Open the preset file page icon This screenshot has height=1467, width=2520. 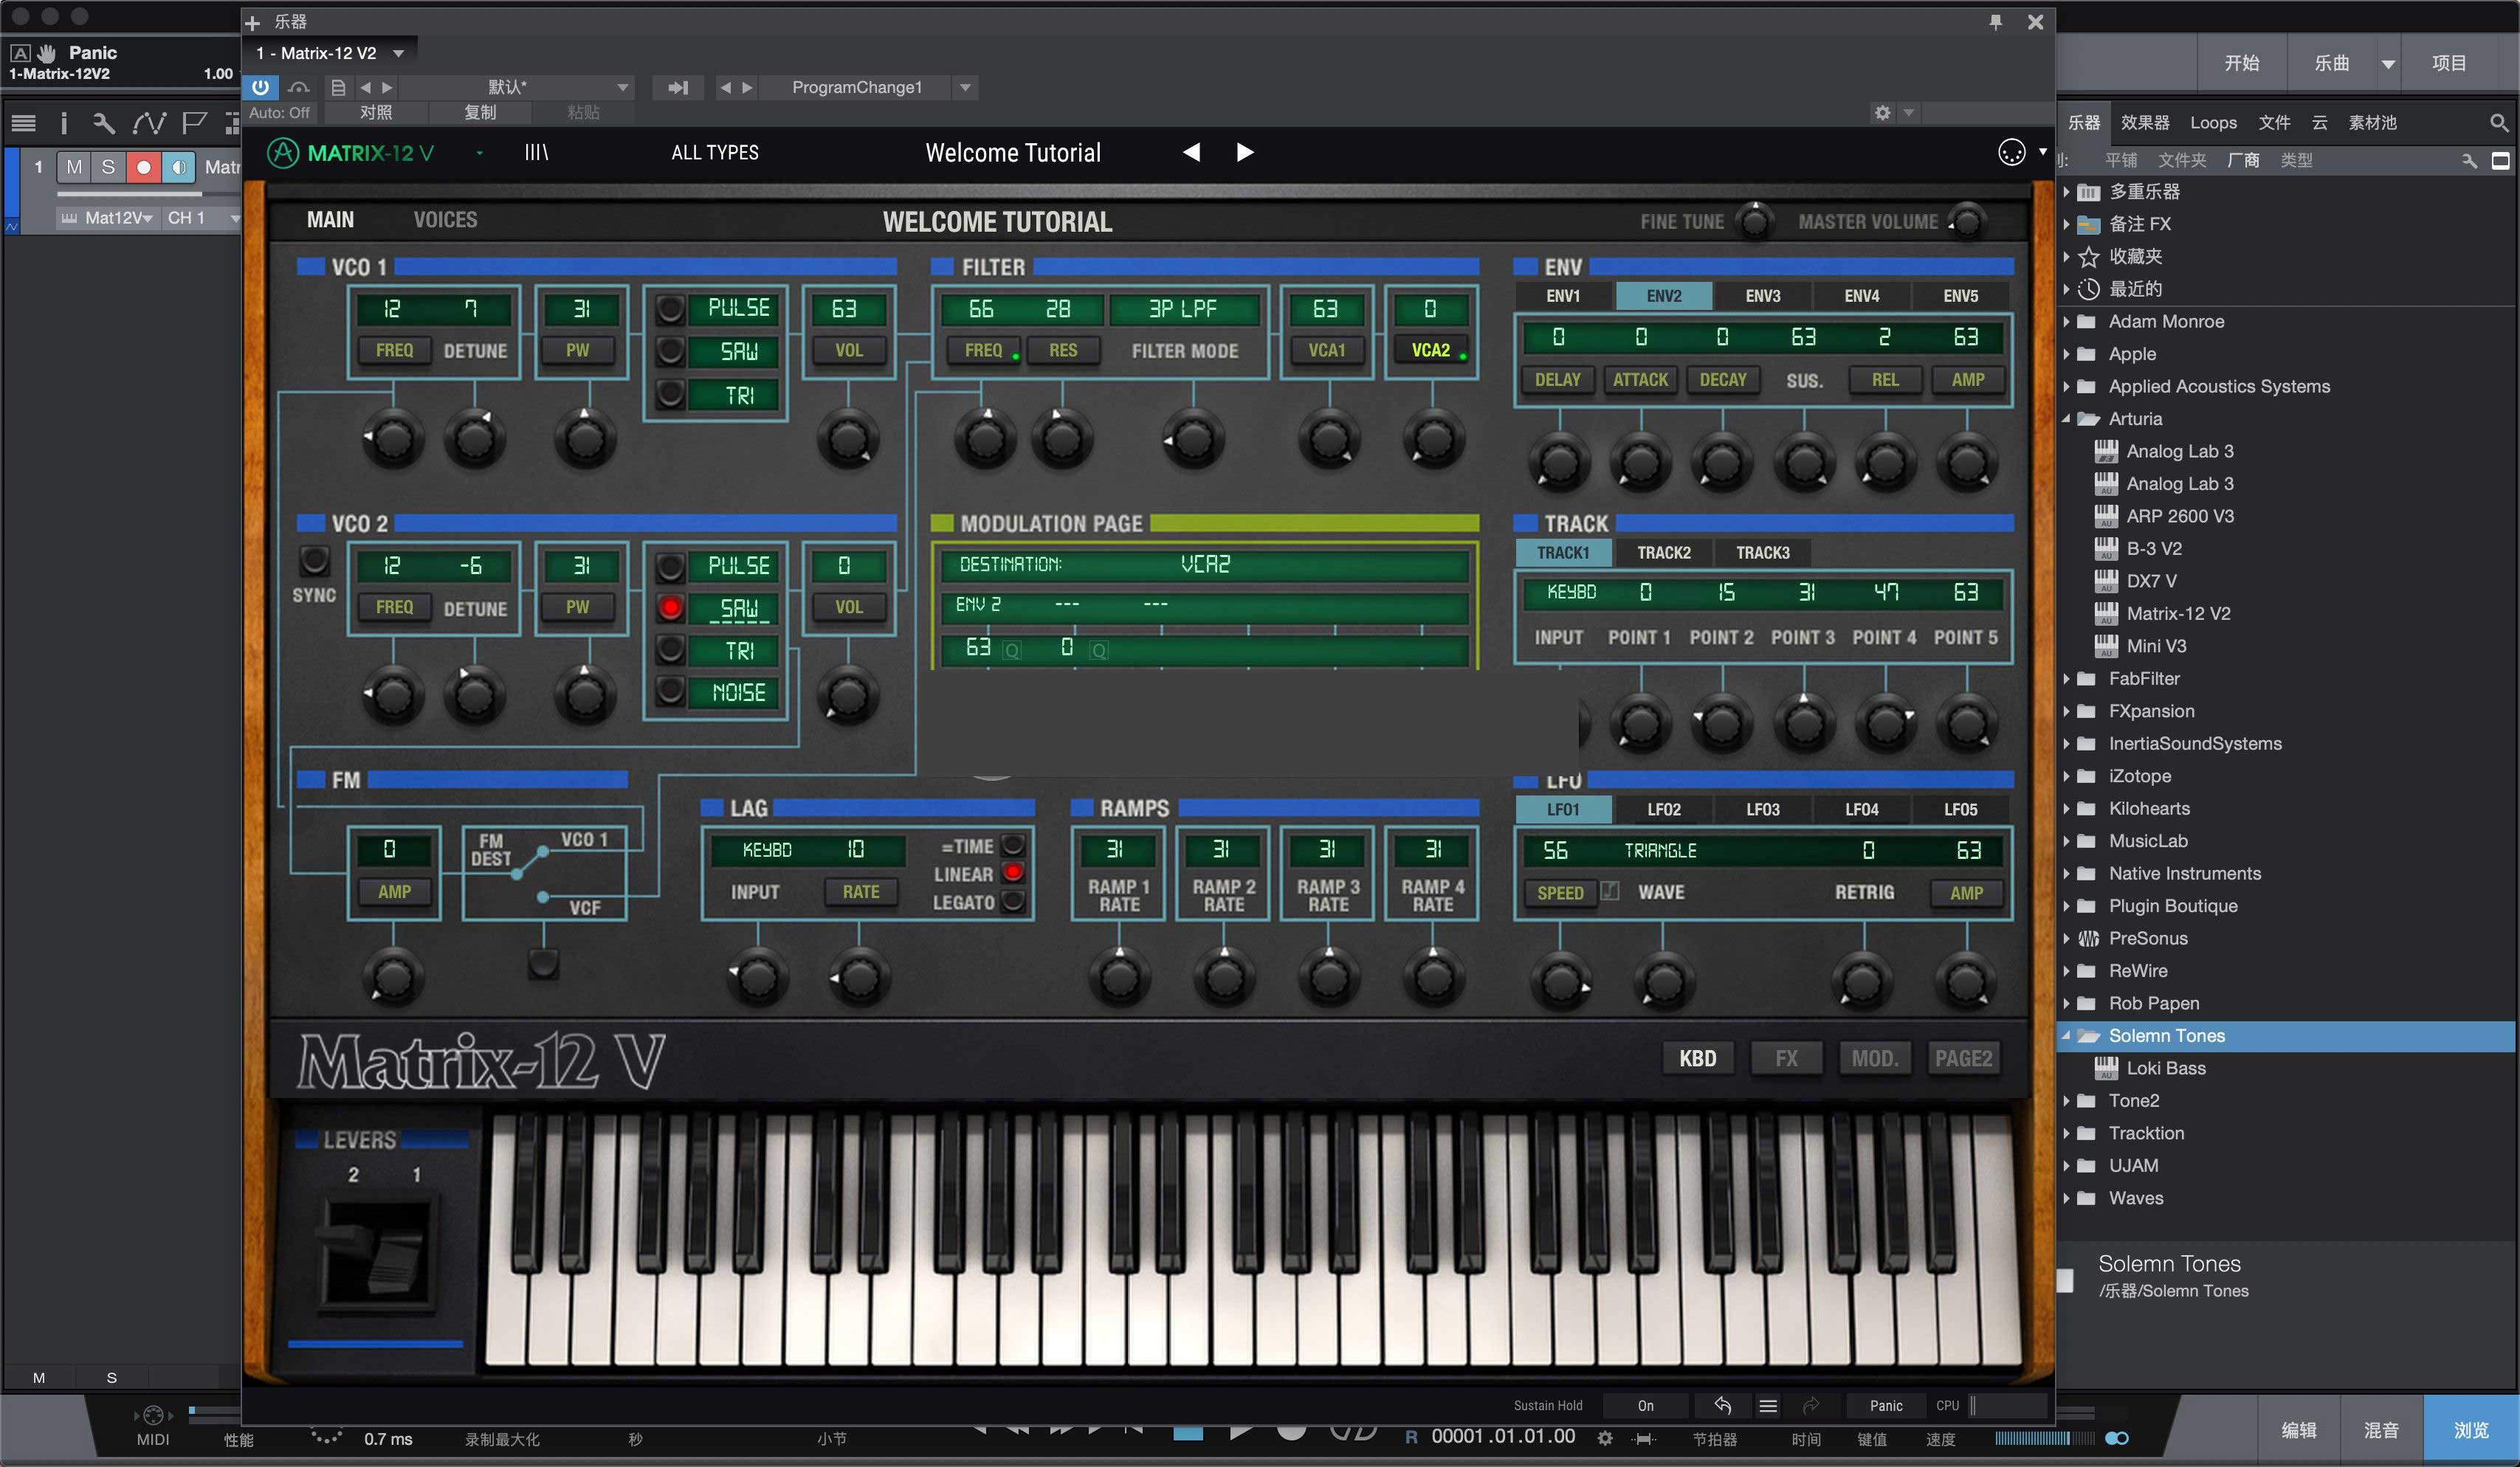(338, 87)
